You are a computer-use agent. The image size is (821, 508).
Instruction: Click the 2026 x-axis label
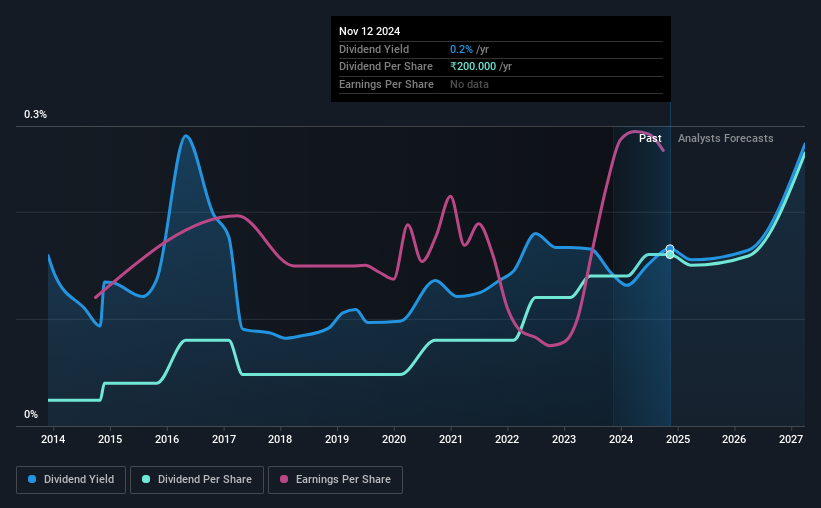coord(734,439)
